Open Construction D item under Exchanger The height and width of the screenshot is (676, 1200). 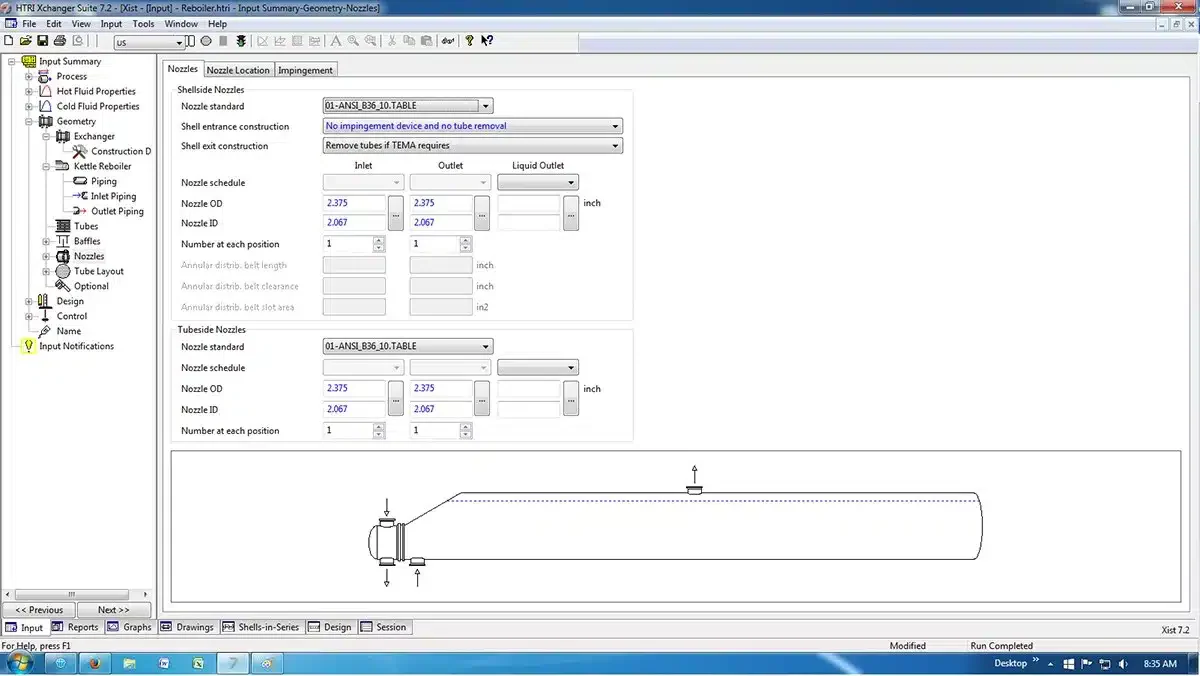(121, 151)
